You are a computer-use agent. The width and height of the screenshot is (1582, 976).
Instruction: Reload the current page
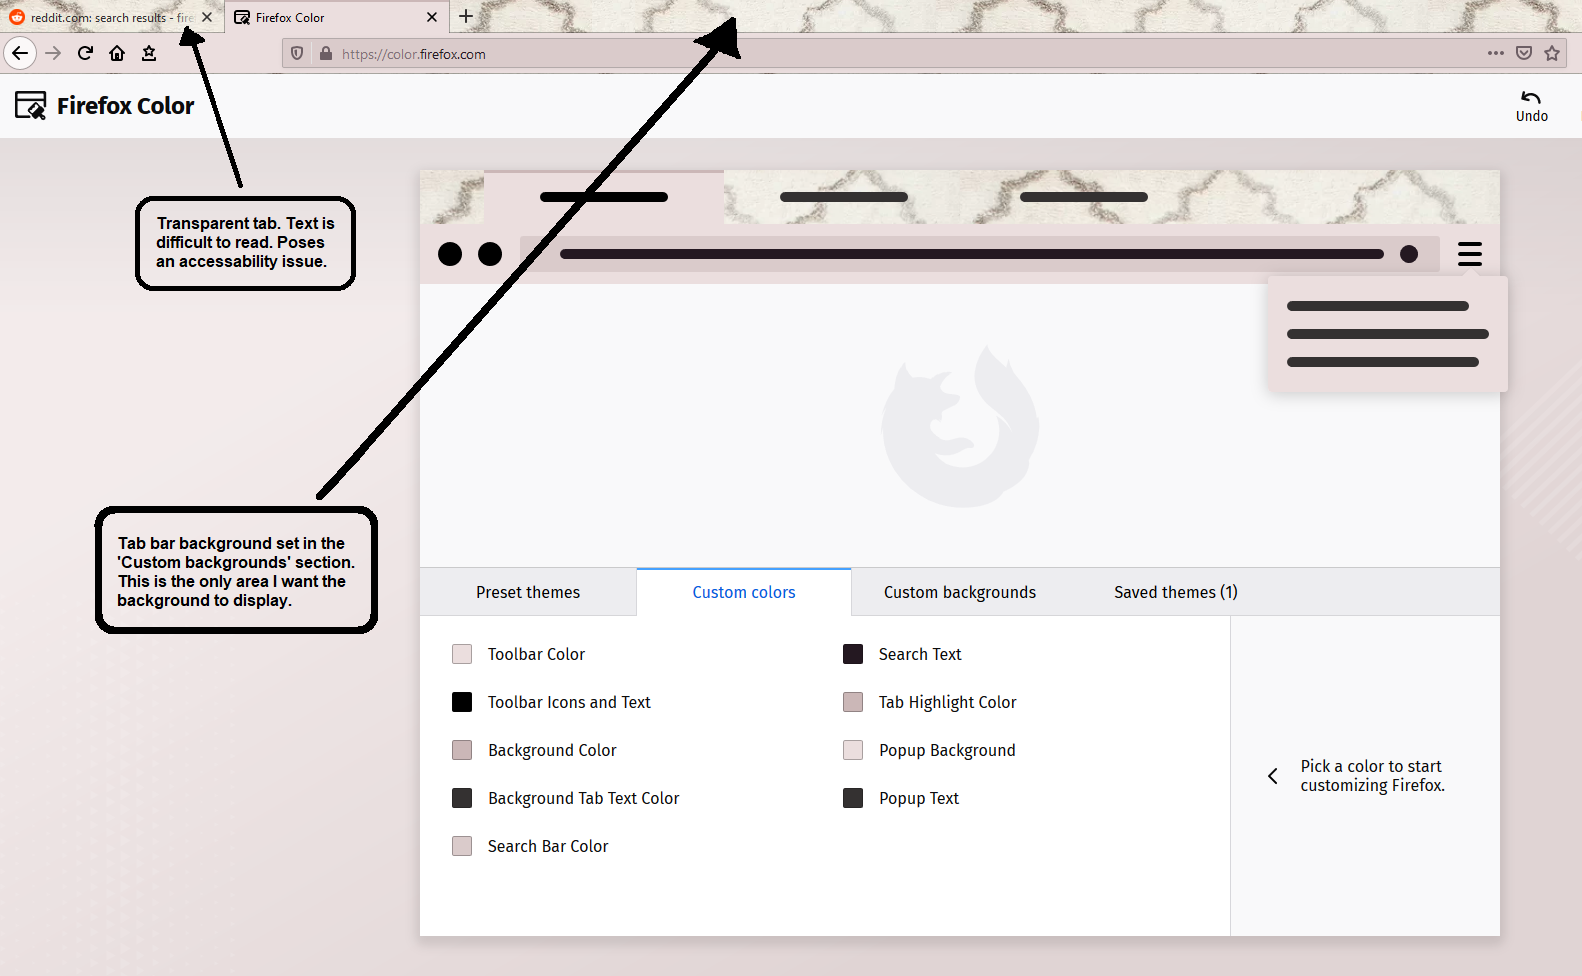85,53
